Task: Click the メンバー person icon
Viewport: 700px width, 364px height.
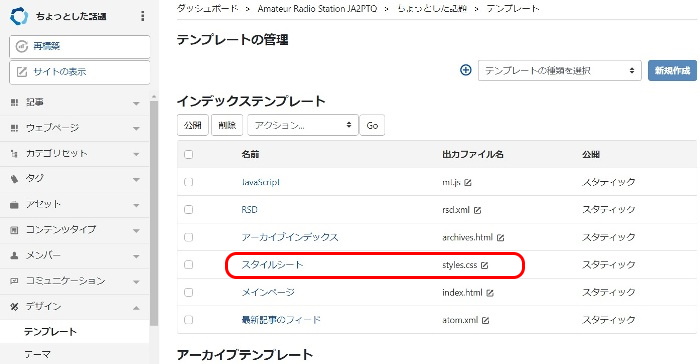Action: click(x=14, y=256)
